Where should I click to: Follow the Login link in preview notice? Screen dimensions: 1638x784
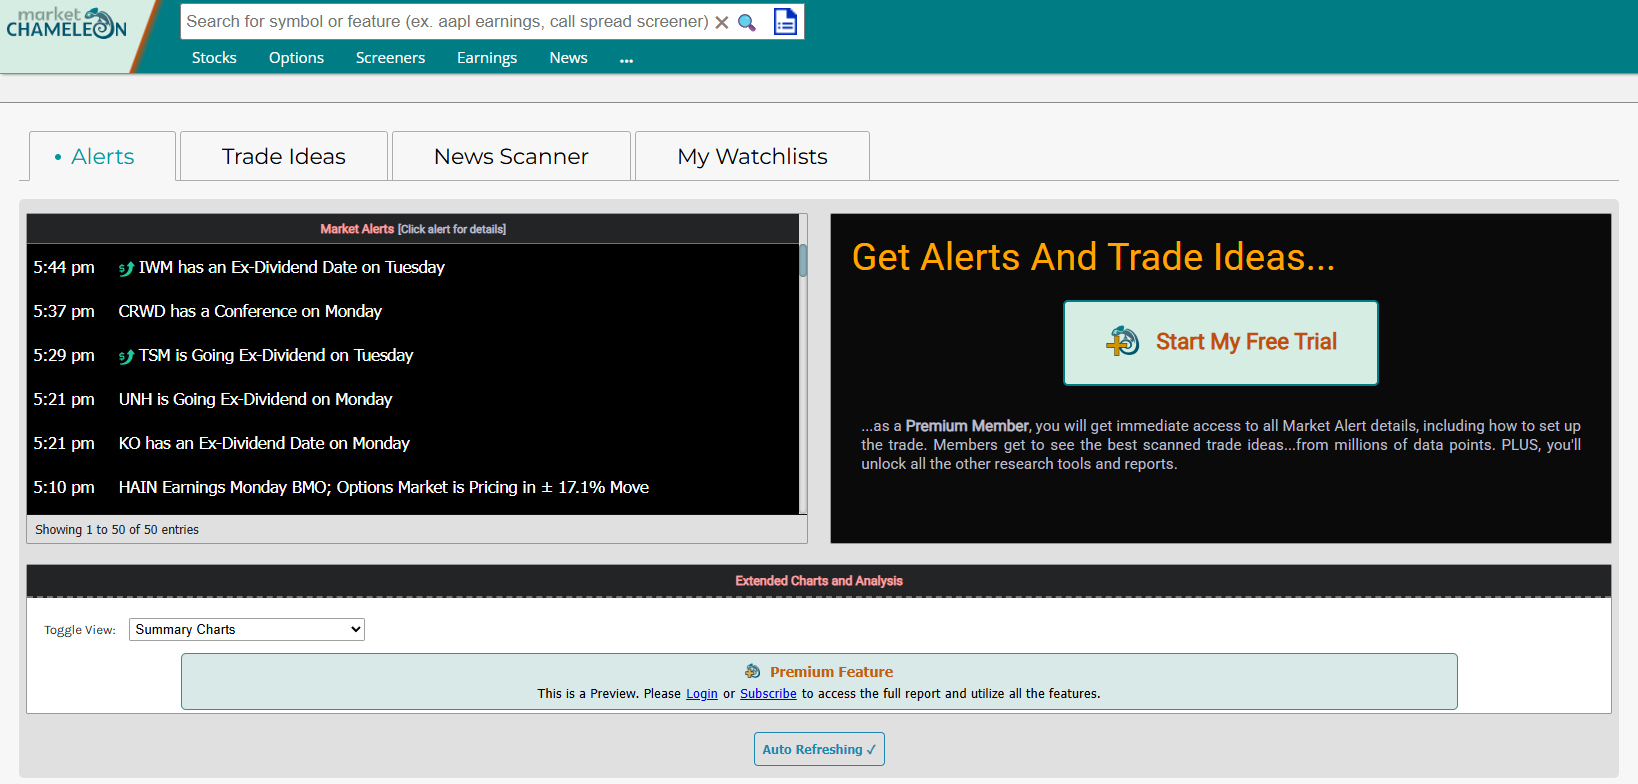click(x=701, y=694)
